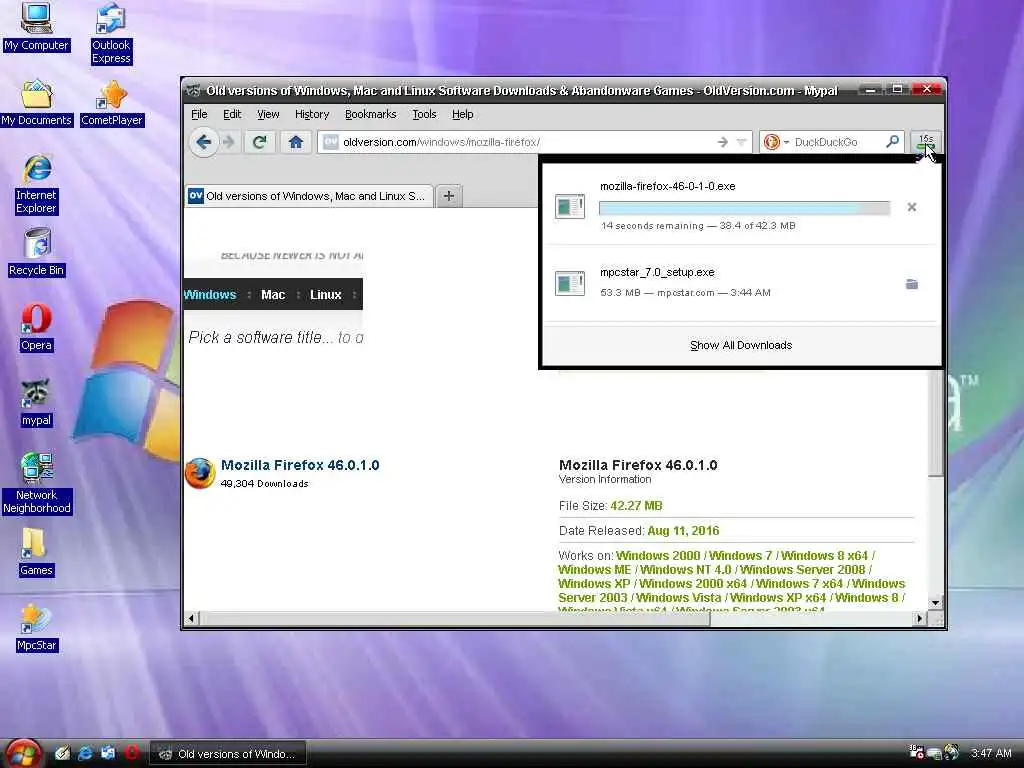This screenshot has height=768, width=1024.
Task: Click the mozilla-firefox-46-0-1-0.exe file icon
Action: (x=569, y=206)
